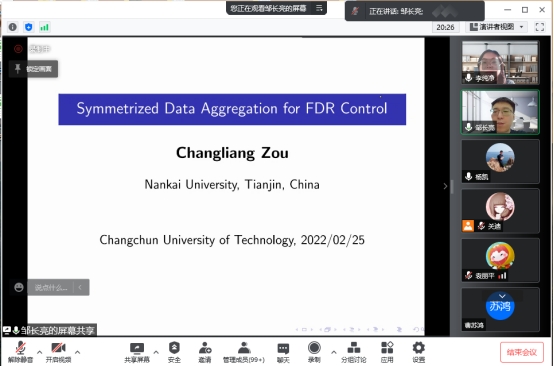The width and height of the screenshot is (554, 366).
Task: Open the manage members (管理成员) panel
Action: (x=243, y=352)
